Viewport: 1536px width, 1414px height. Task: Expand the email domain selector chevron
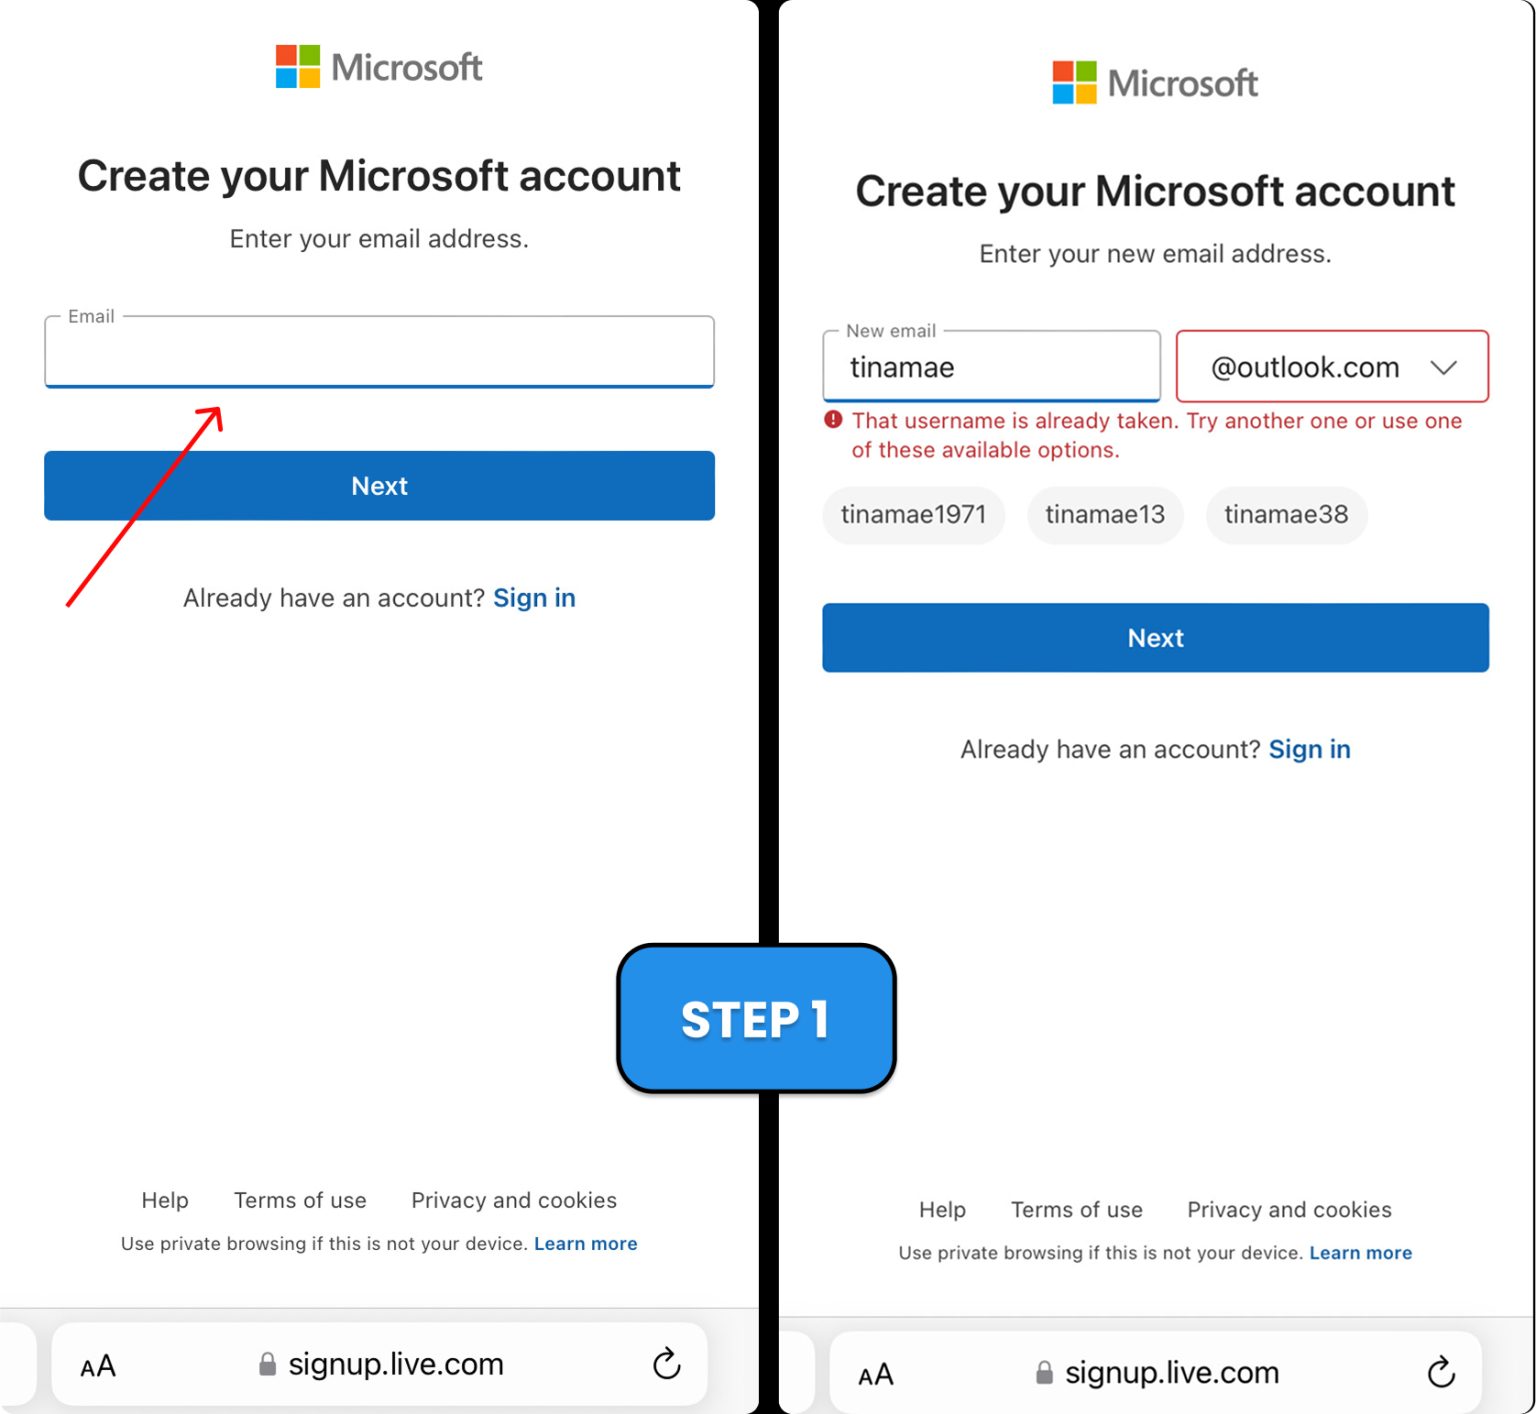point(1443,367)
